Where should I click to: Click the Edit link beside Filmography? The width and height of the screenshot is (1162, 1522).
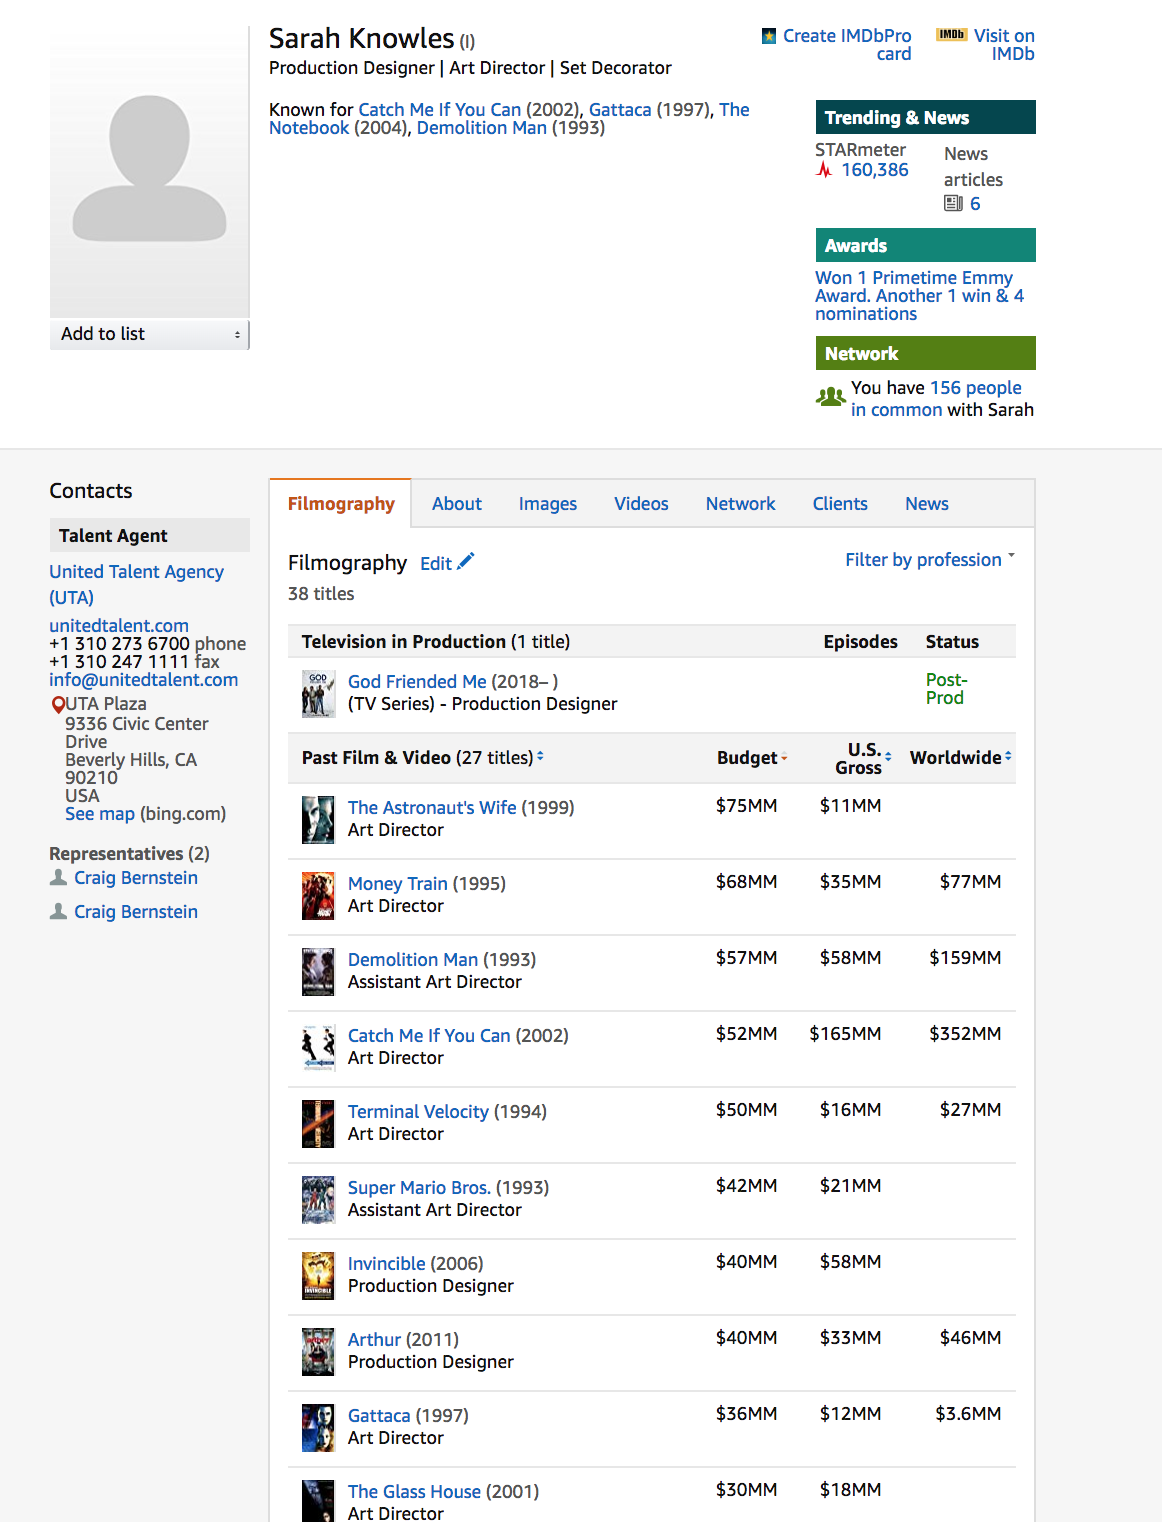coord(436,564)
